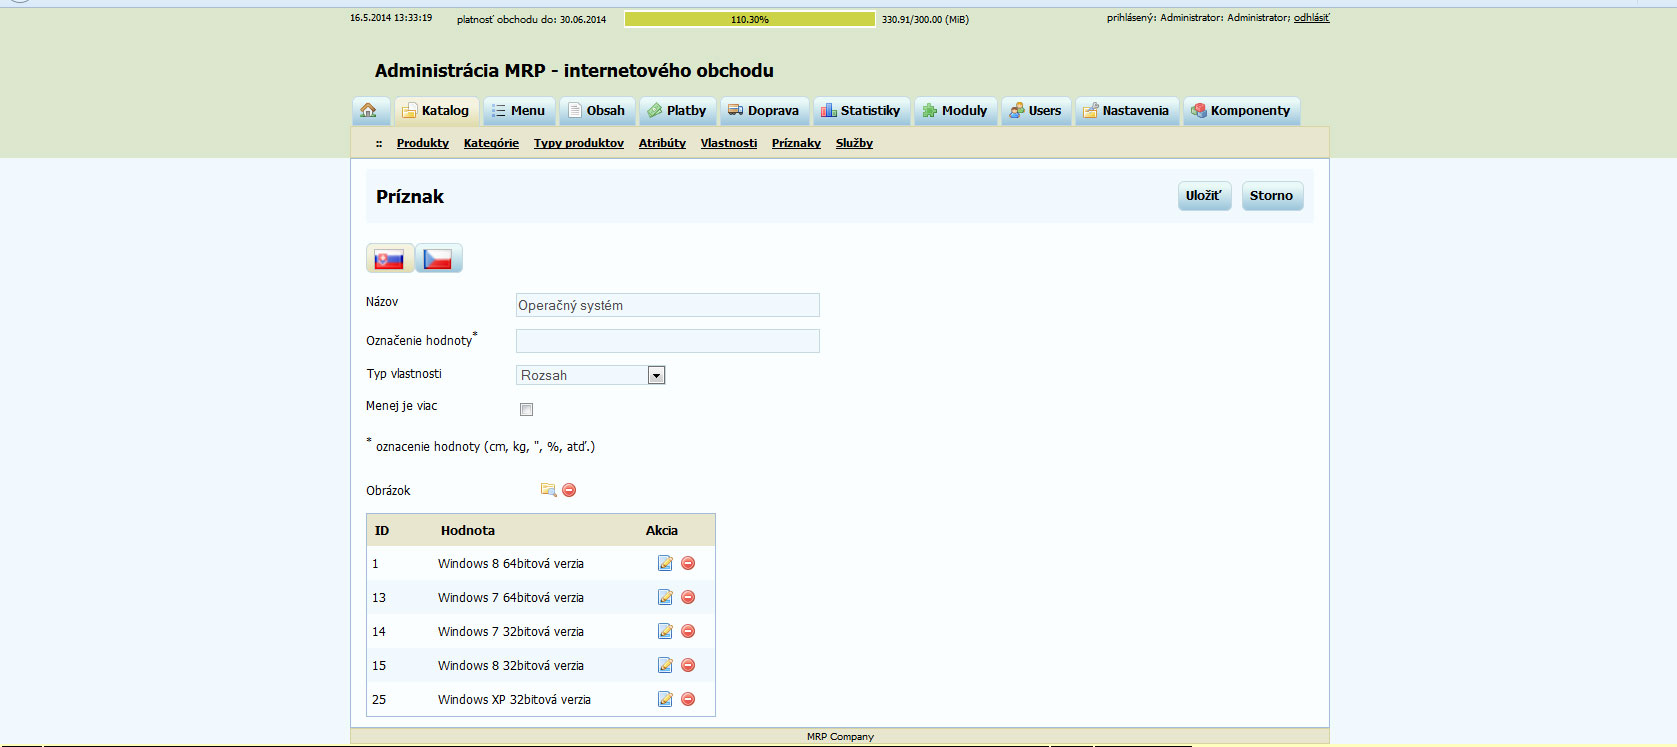
Task: Go to Produkty submenu link
Action: [423, 143]
